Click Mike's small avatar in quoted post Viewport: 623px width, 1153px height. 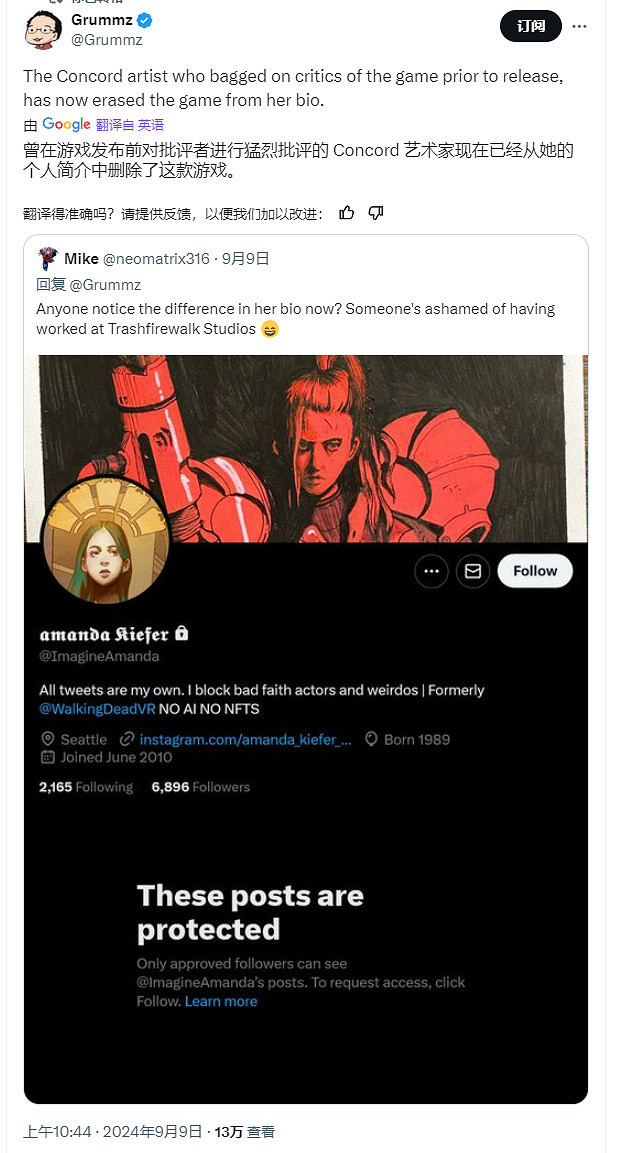(x=48, y=259)
